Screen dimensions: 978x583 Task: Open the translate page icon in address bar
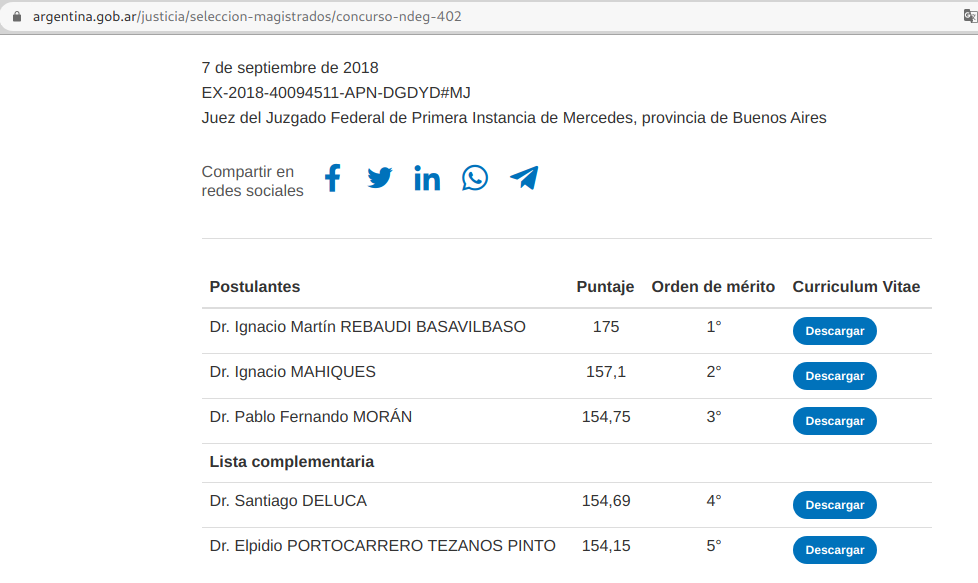coord(971,16)
